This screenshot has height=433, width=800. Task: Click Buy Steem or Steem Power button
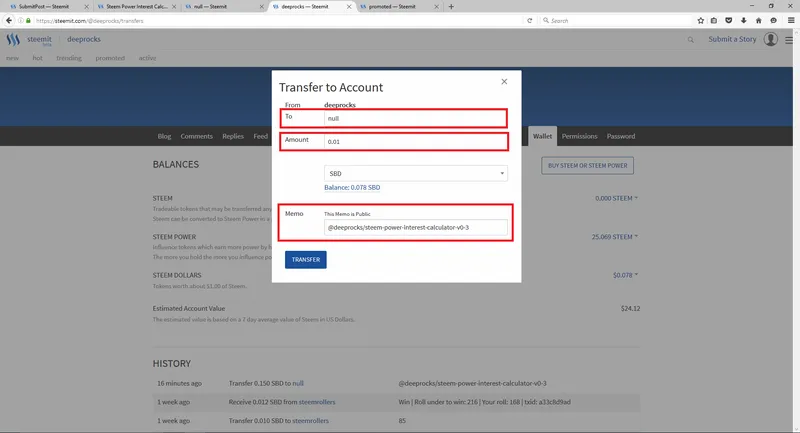[x=587, y=165]
